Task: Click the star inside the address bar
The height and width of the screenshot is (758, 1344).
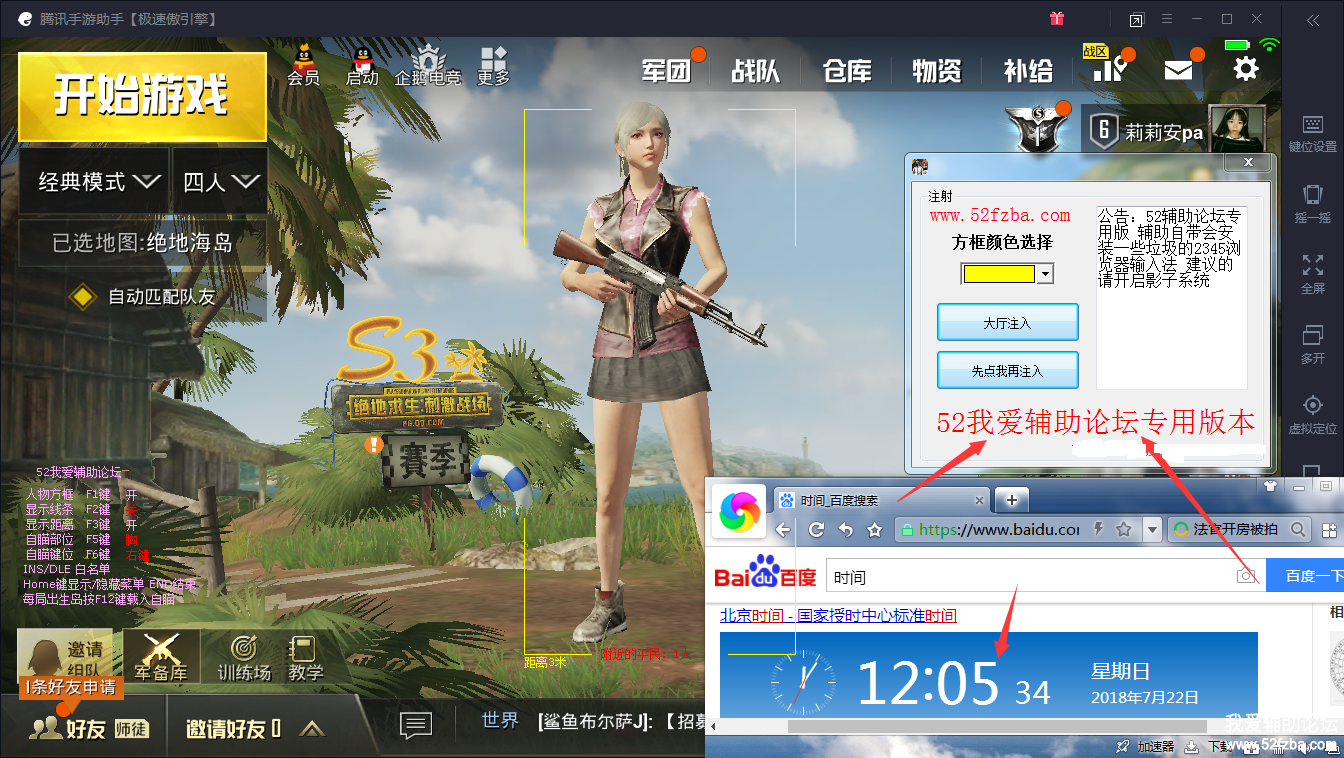Action: click(x=1123, y=529)
